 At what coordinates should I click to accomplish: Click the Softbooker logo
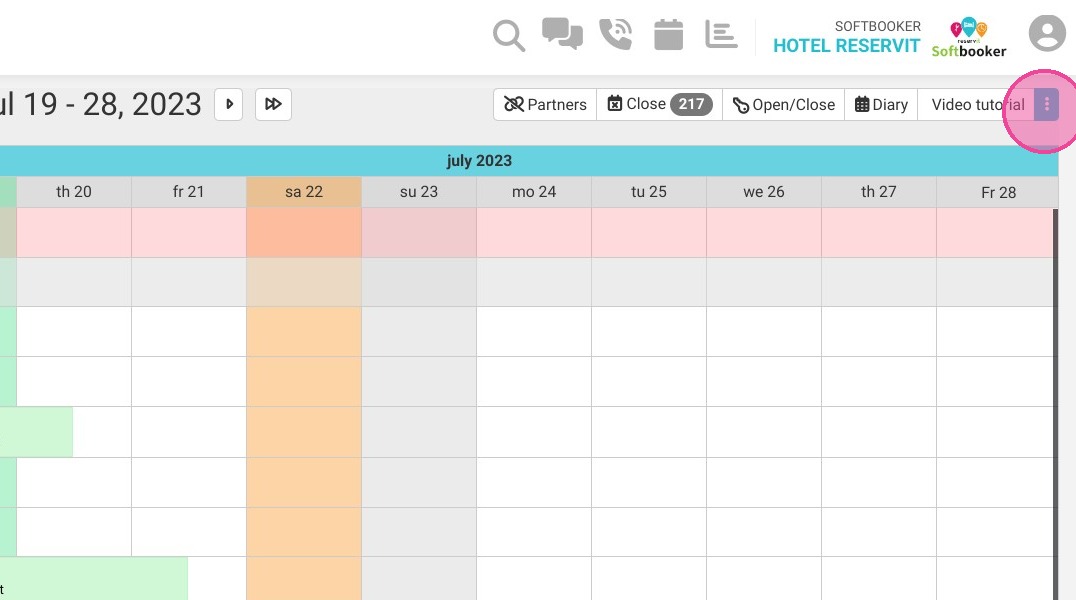point(968,38)
